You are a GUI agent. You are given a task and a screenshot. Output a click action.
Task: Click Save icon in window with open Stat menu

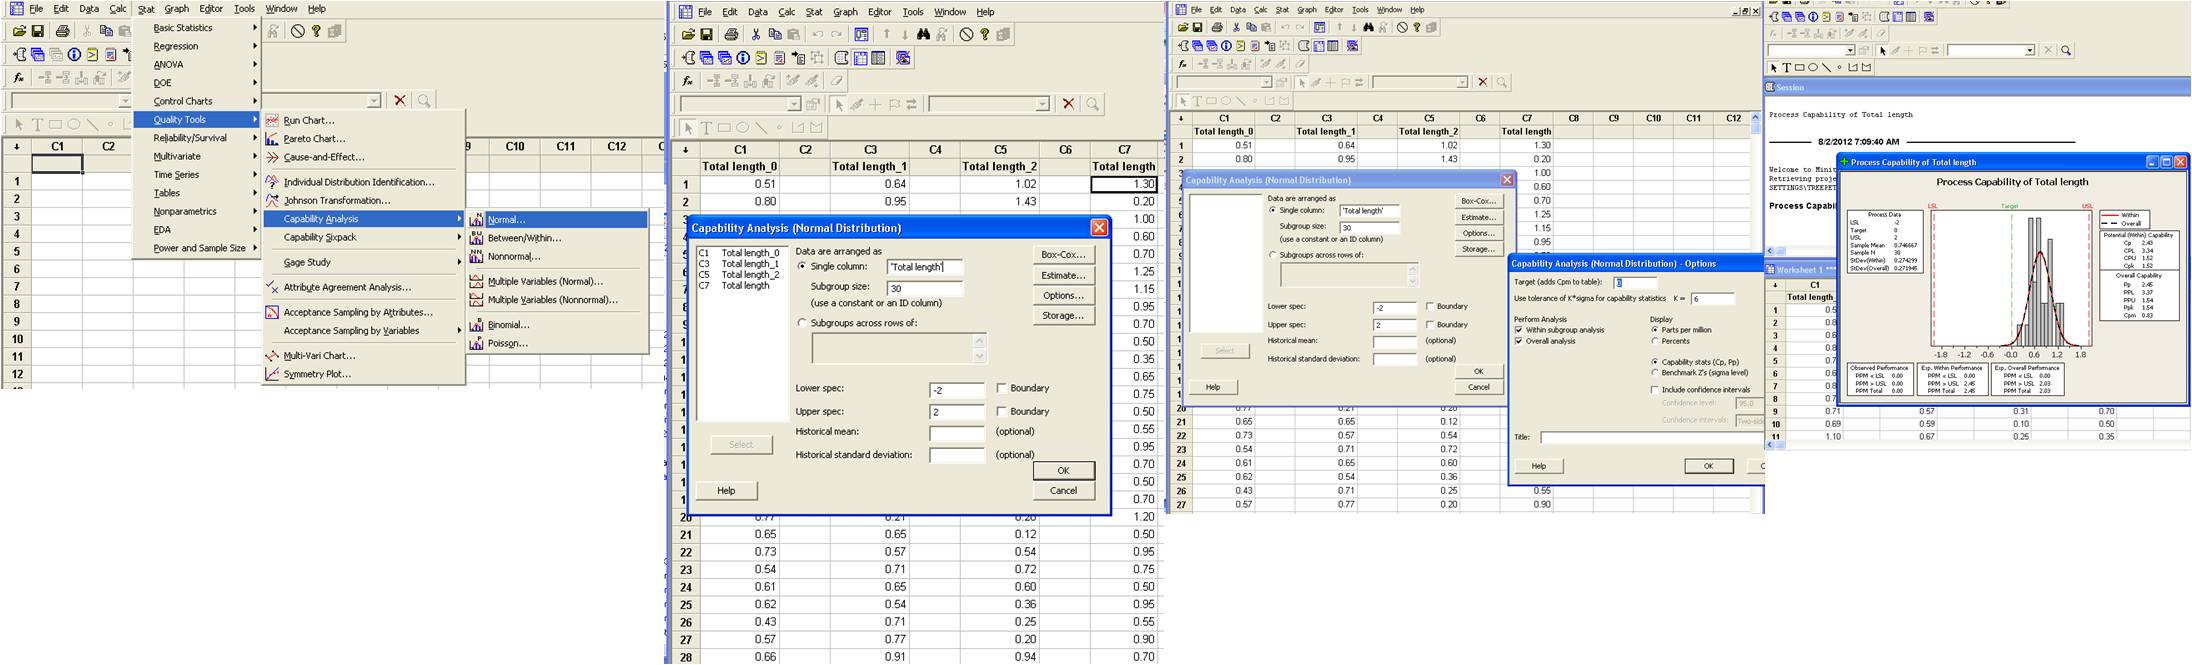click(x=38, y=31)
